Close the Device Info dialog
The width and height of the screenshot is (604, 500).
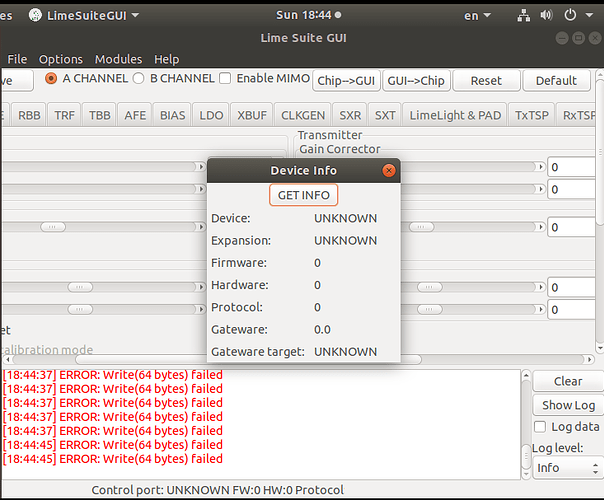pos(389,170)
